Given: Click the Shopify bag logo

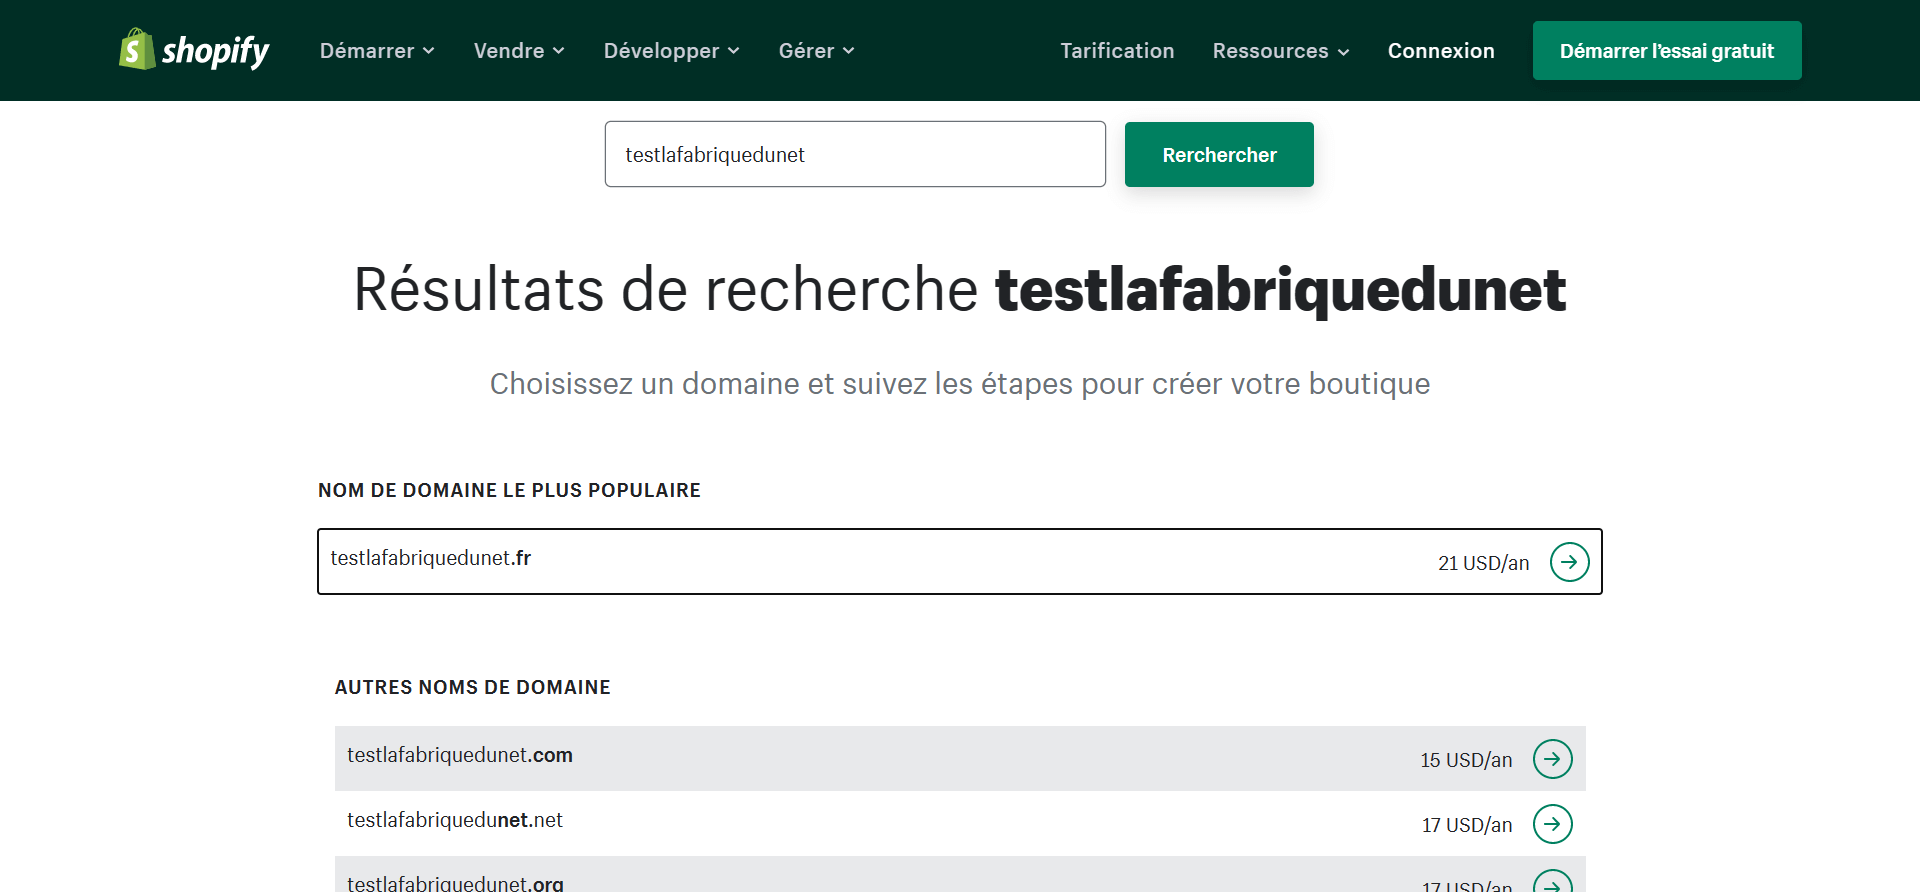Looking at the screenshot, I should [137, 50].
